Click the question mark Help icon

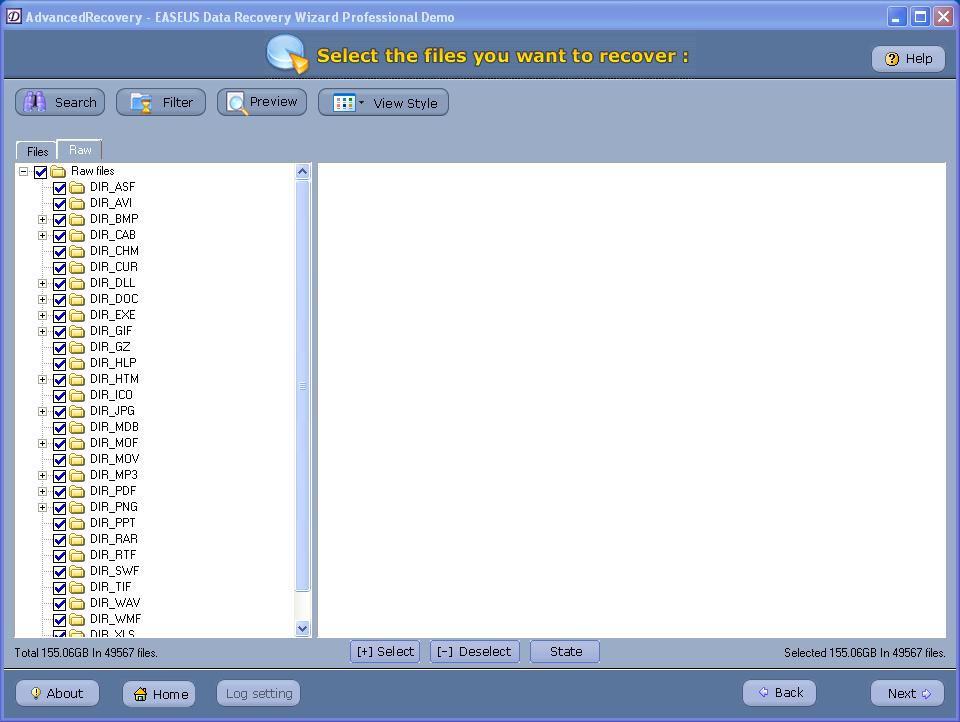pyautogui.click(x=892, y=59)
